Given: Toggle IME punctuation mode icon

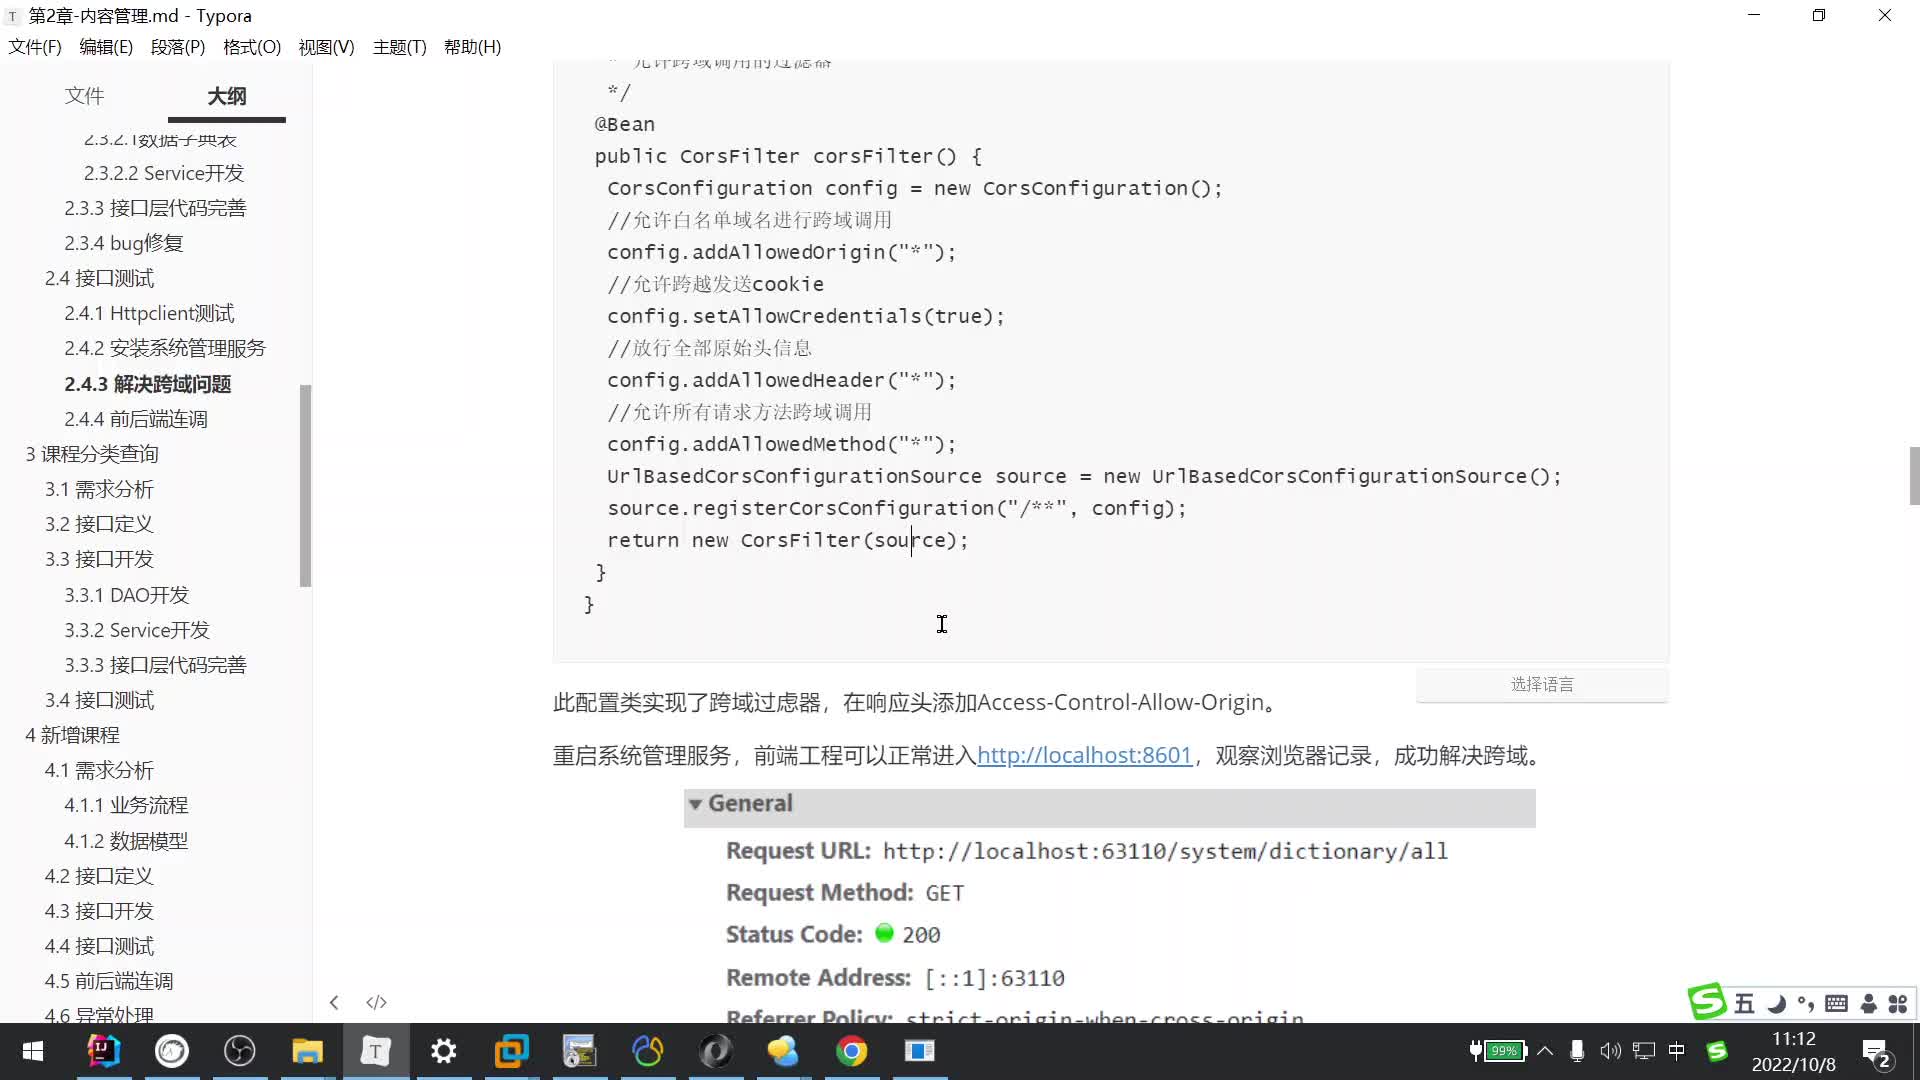Looking at the screenshot, I should [1806, 1003].
